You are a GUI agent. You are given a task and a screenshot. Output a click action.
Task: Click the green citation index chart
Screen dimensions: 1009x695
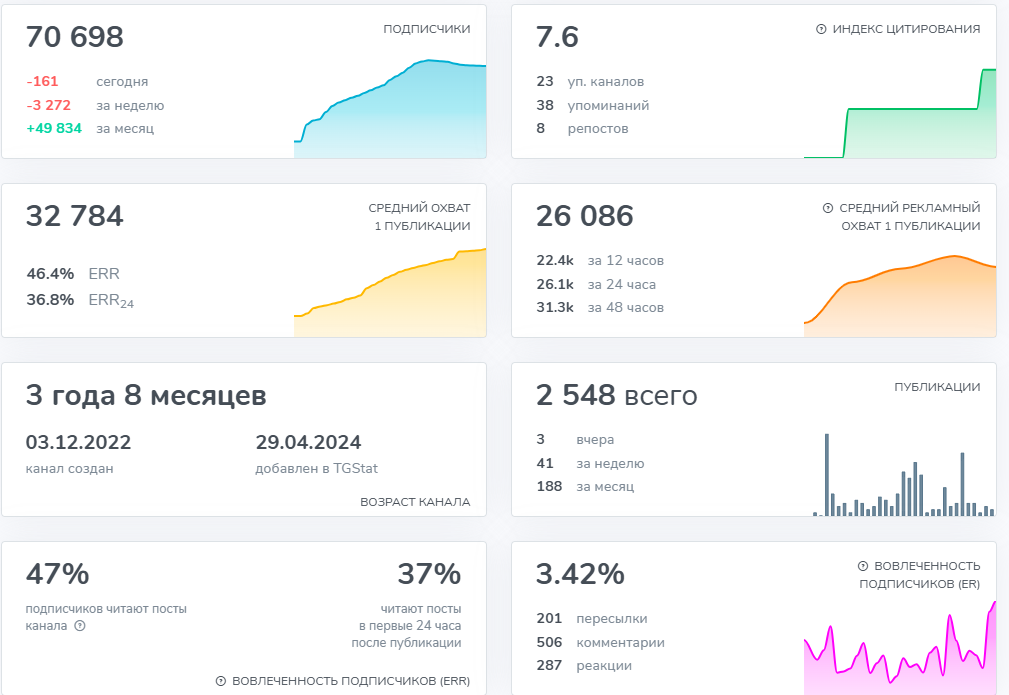tap(900, 113)
